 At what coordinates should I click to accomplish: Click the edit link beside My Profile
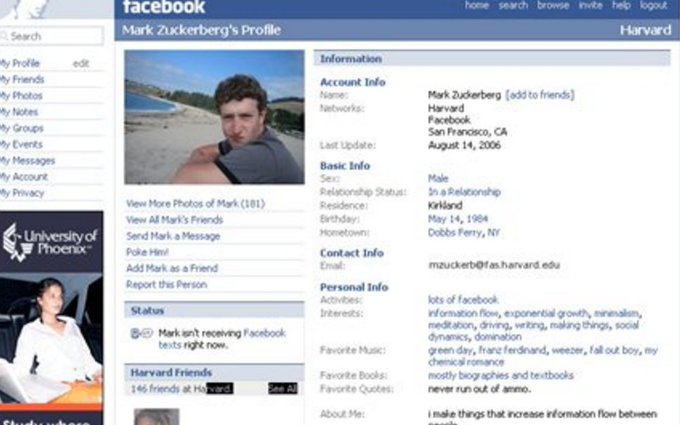pyautogui.click(x=81, y=63)
